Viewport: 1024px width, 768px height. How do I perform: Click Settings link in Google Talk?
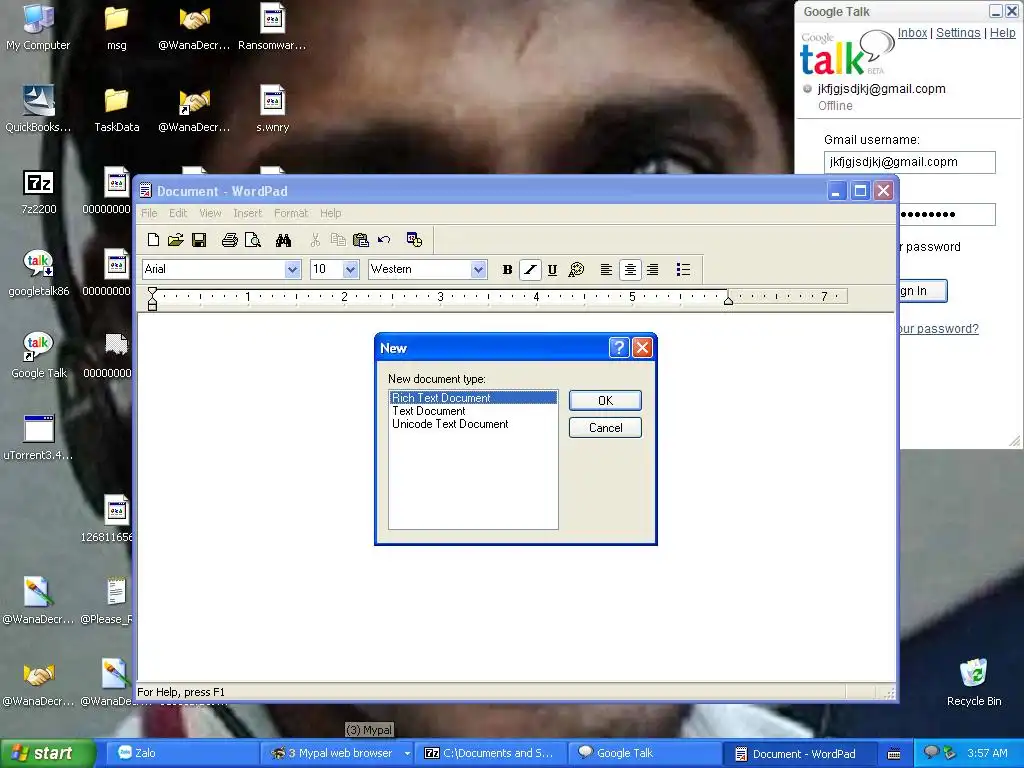click(x=958, y=33)
